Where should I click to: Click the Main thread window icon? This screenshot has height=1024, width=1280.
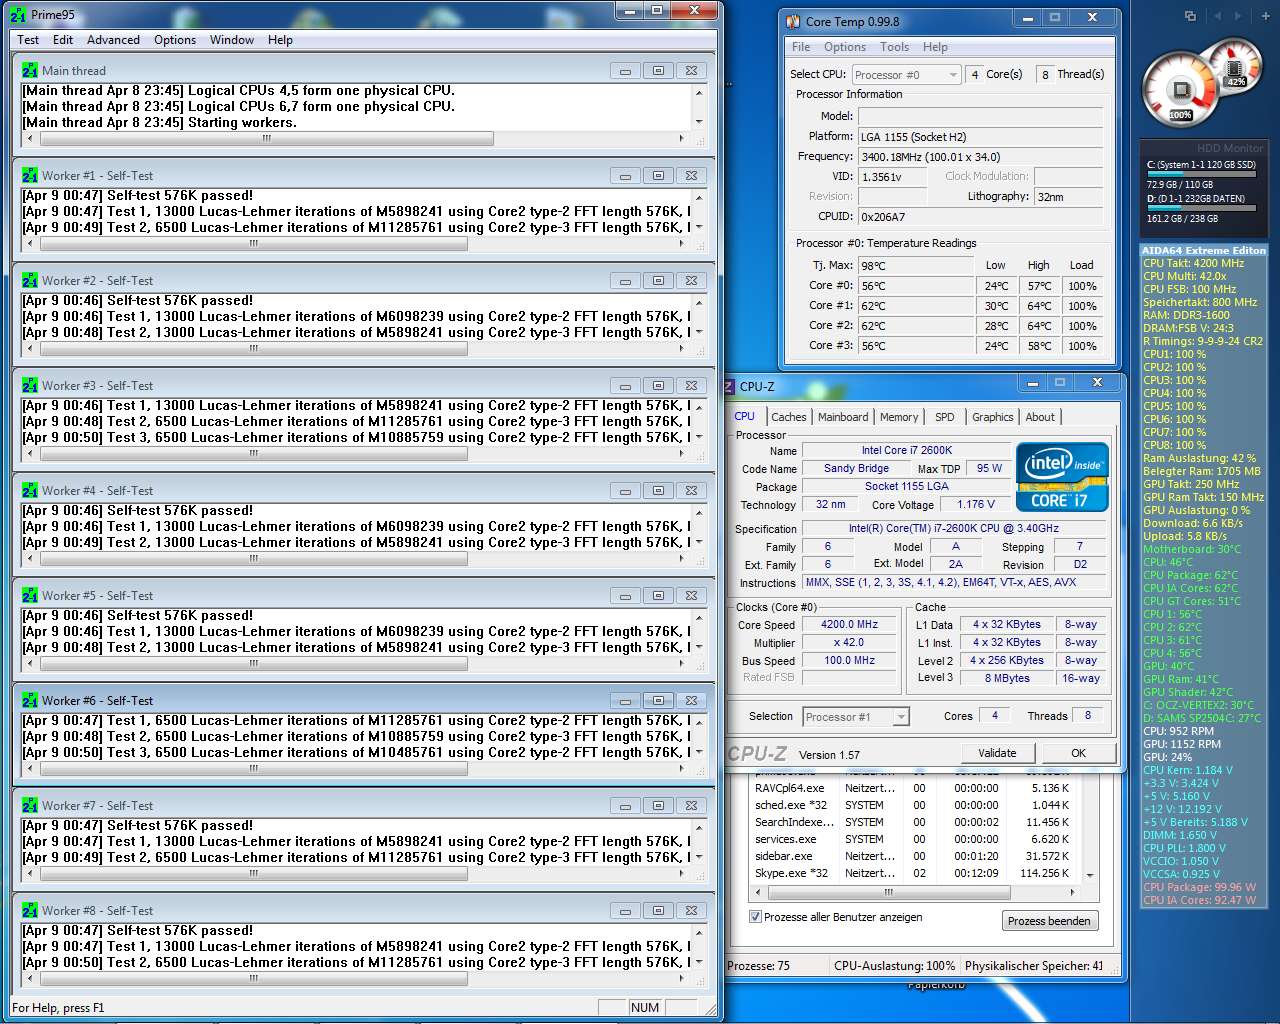click(30, 70)
